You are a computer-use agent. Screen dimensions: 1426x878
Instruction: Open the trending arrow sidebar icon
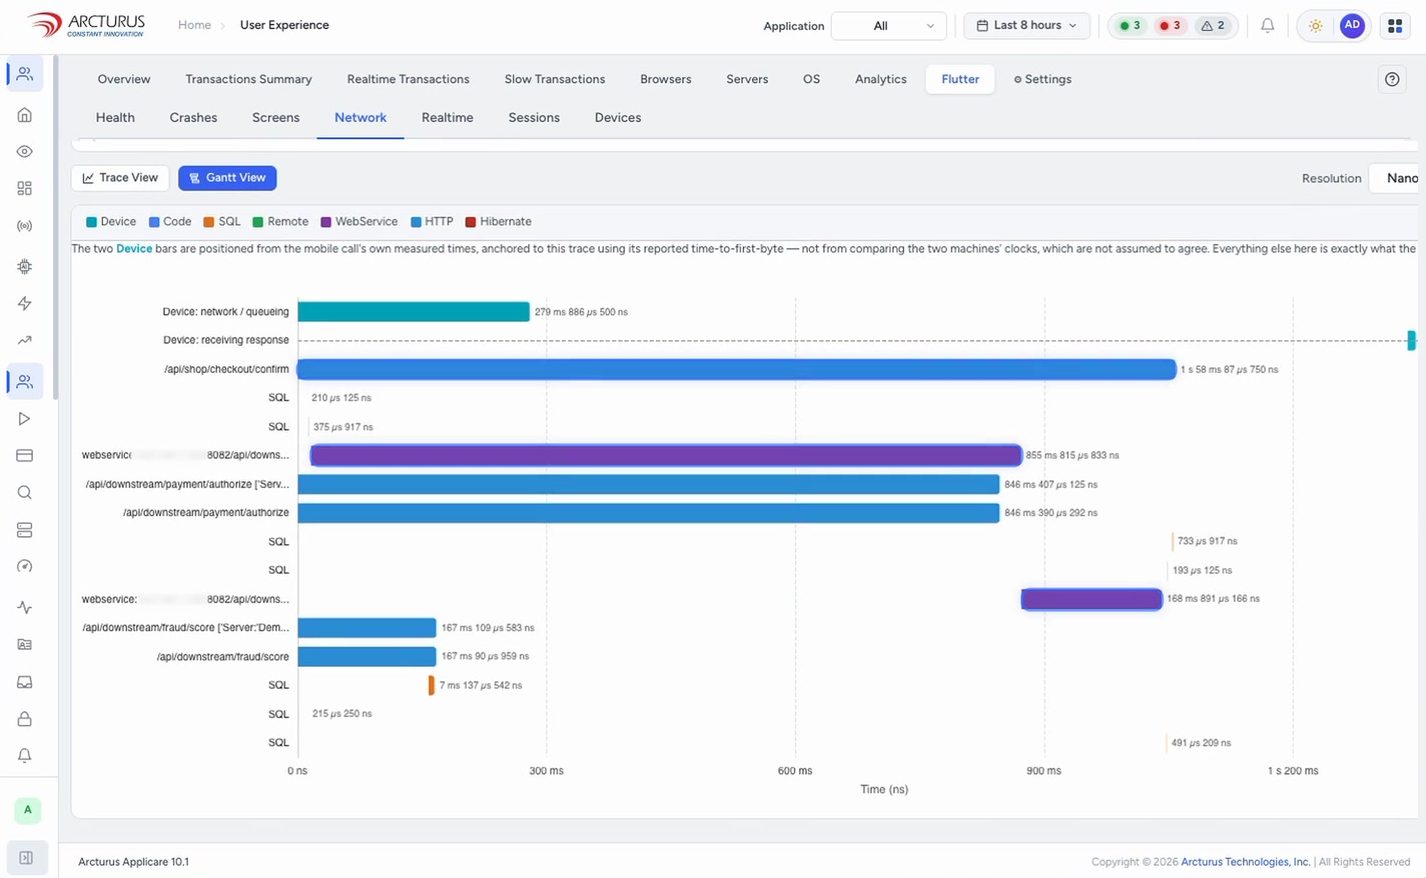25,340
